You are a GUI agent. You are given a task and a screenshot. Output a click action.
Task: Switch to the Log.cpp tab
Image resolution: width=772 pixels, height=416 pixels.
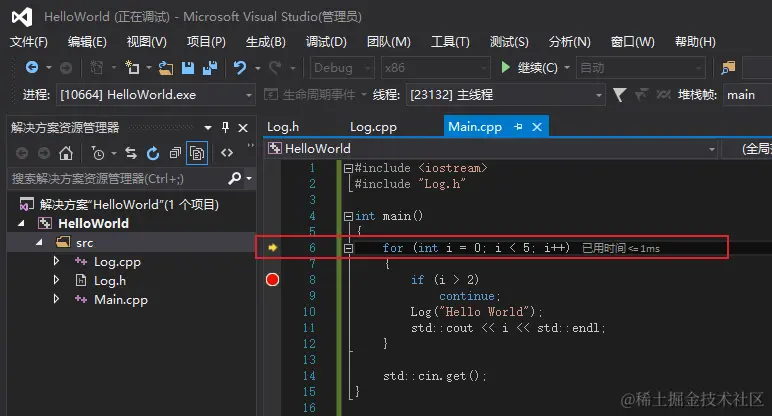[x=373, y=127]
